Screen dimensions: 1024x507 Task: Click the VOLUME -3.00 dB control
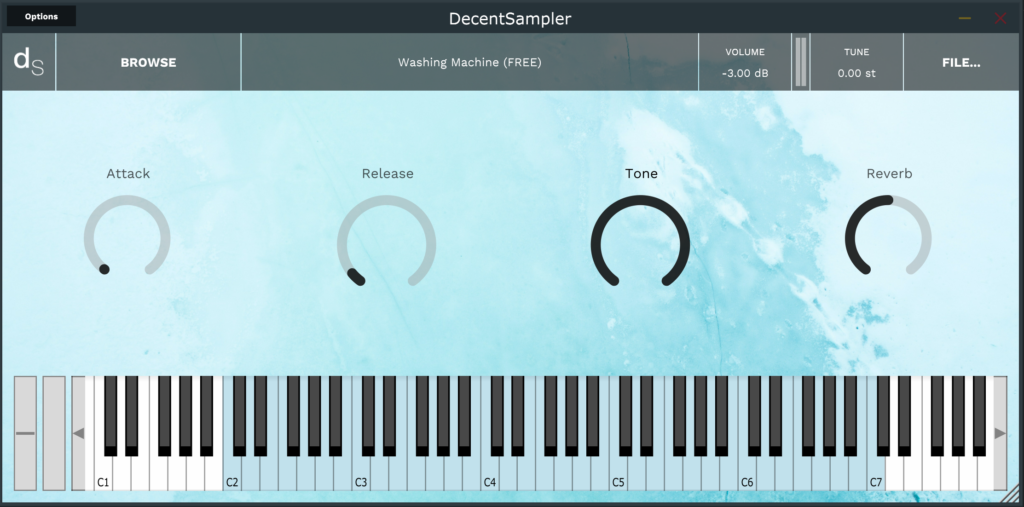click(x=745, y=62)
